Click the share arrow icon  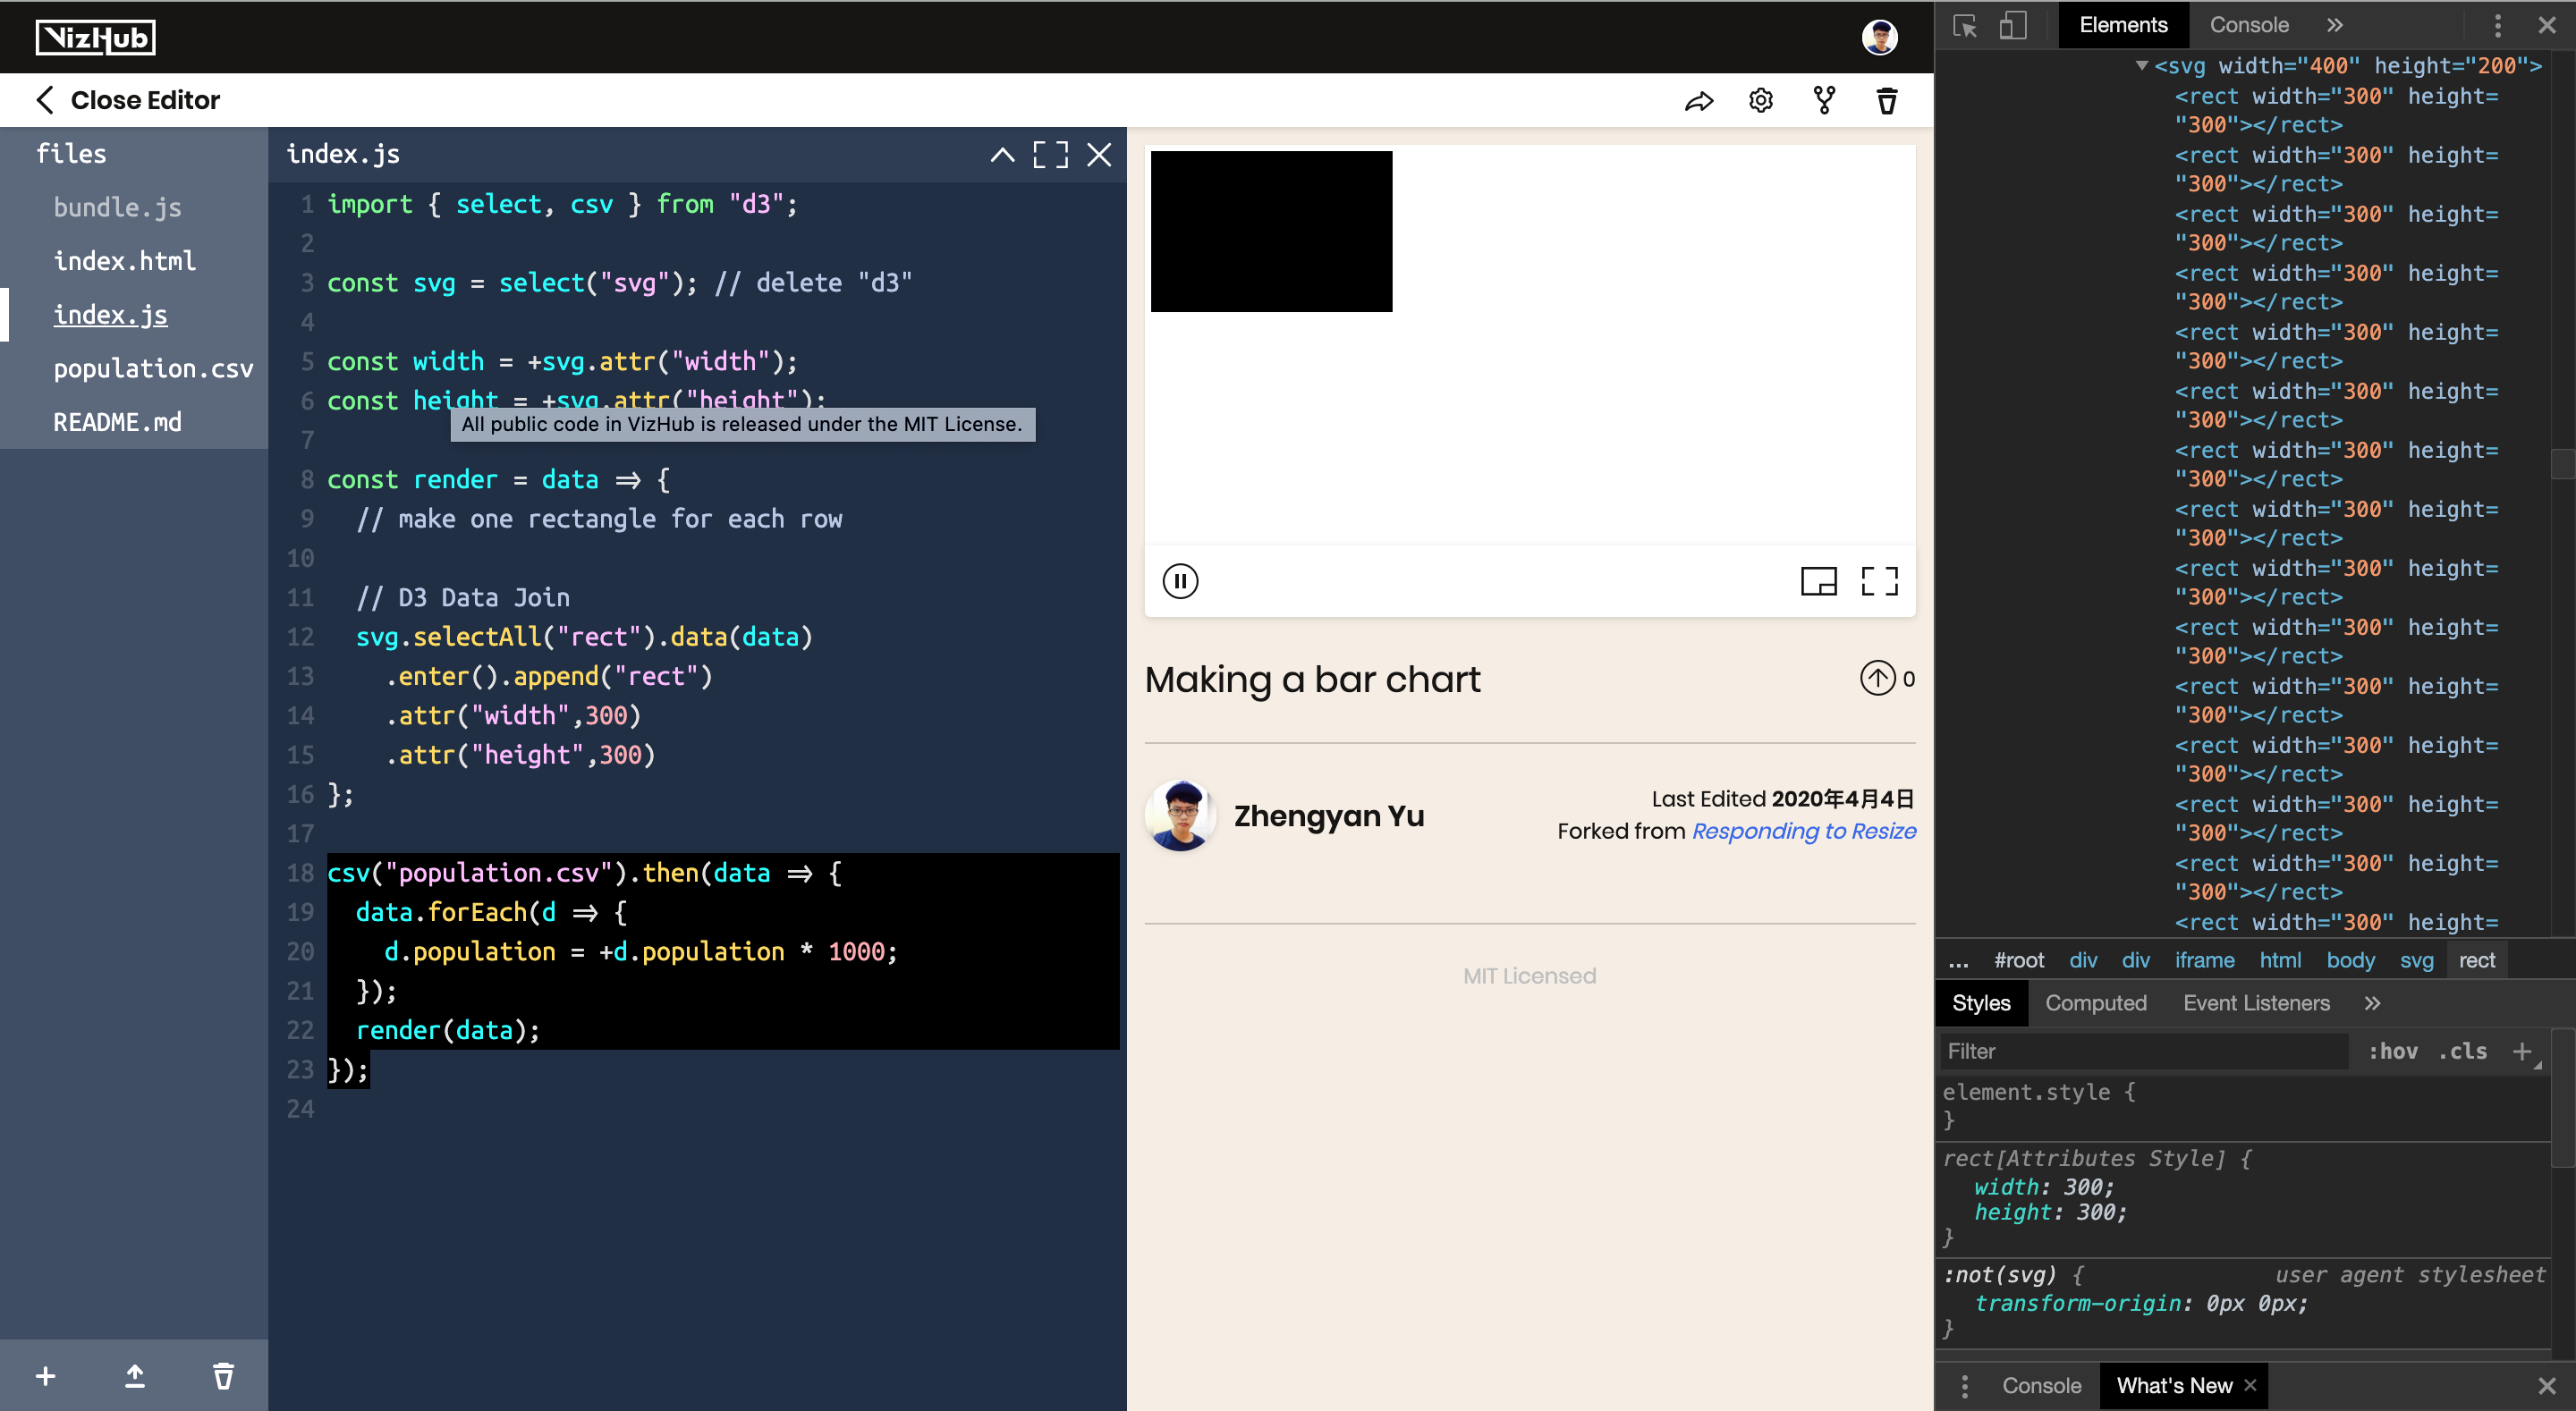1699,101
